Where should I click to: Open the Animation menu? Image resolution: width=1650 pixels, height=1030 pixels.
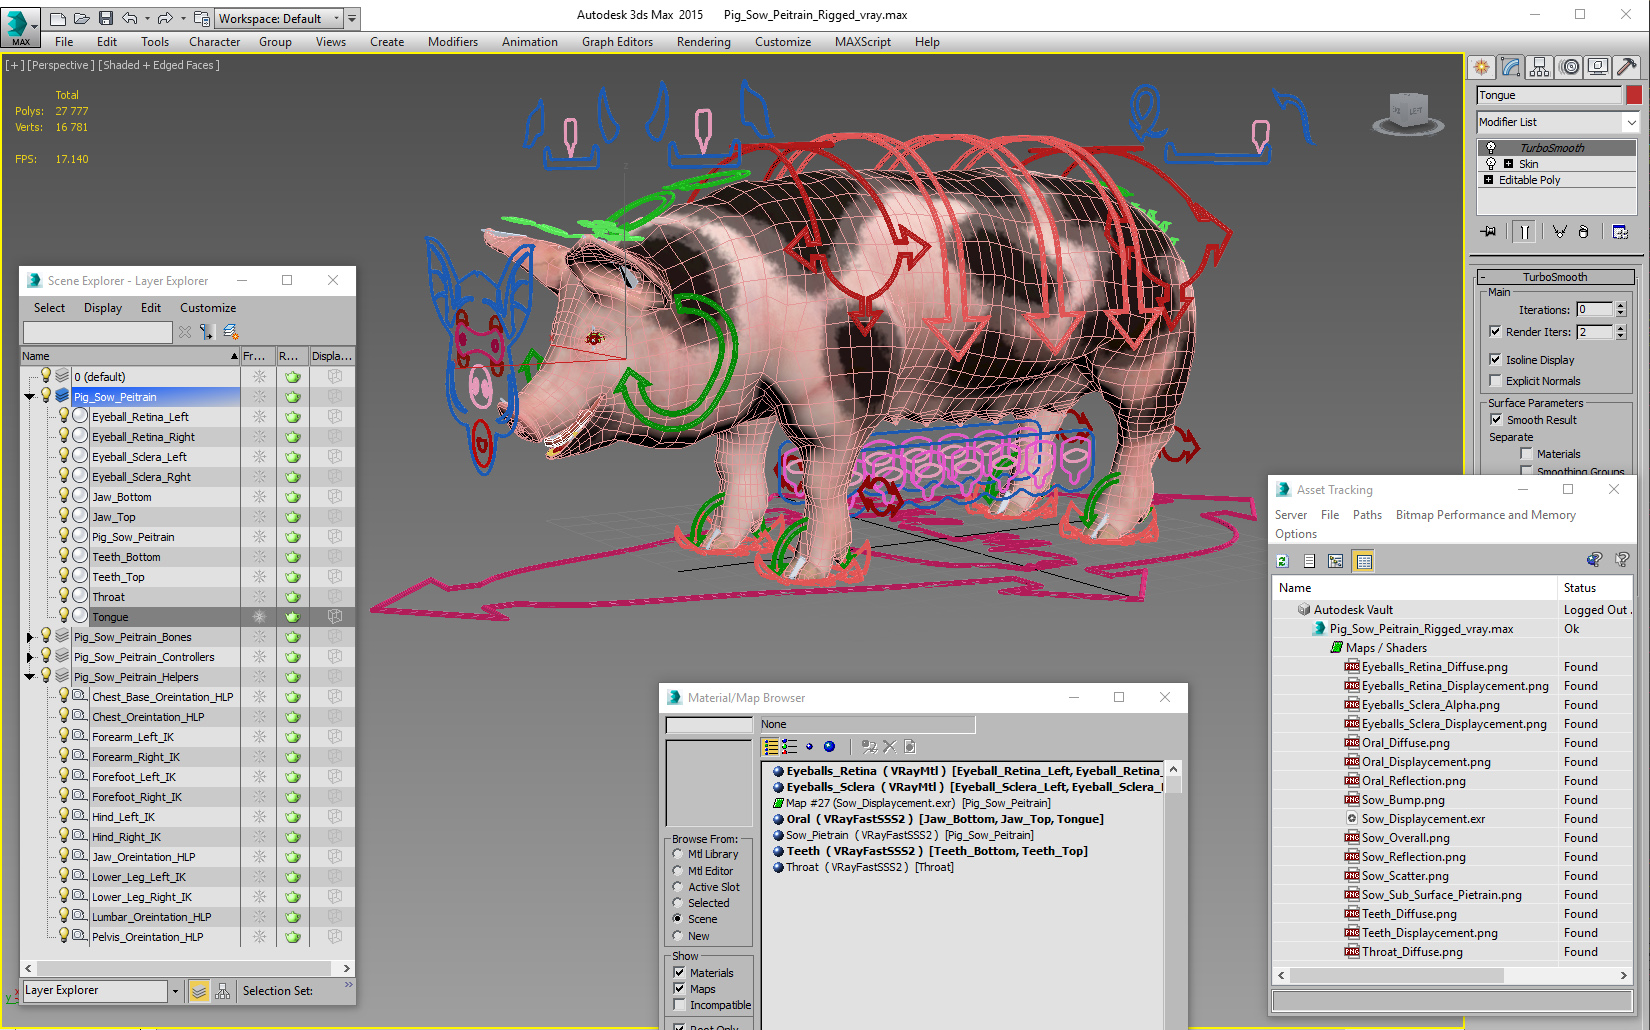pos(530,42)
